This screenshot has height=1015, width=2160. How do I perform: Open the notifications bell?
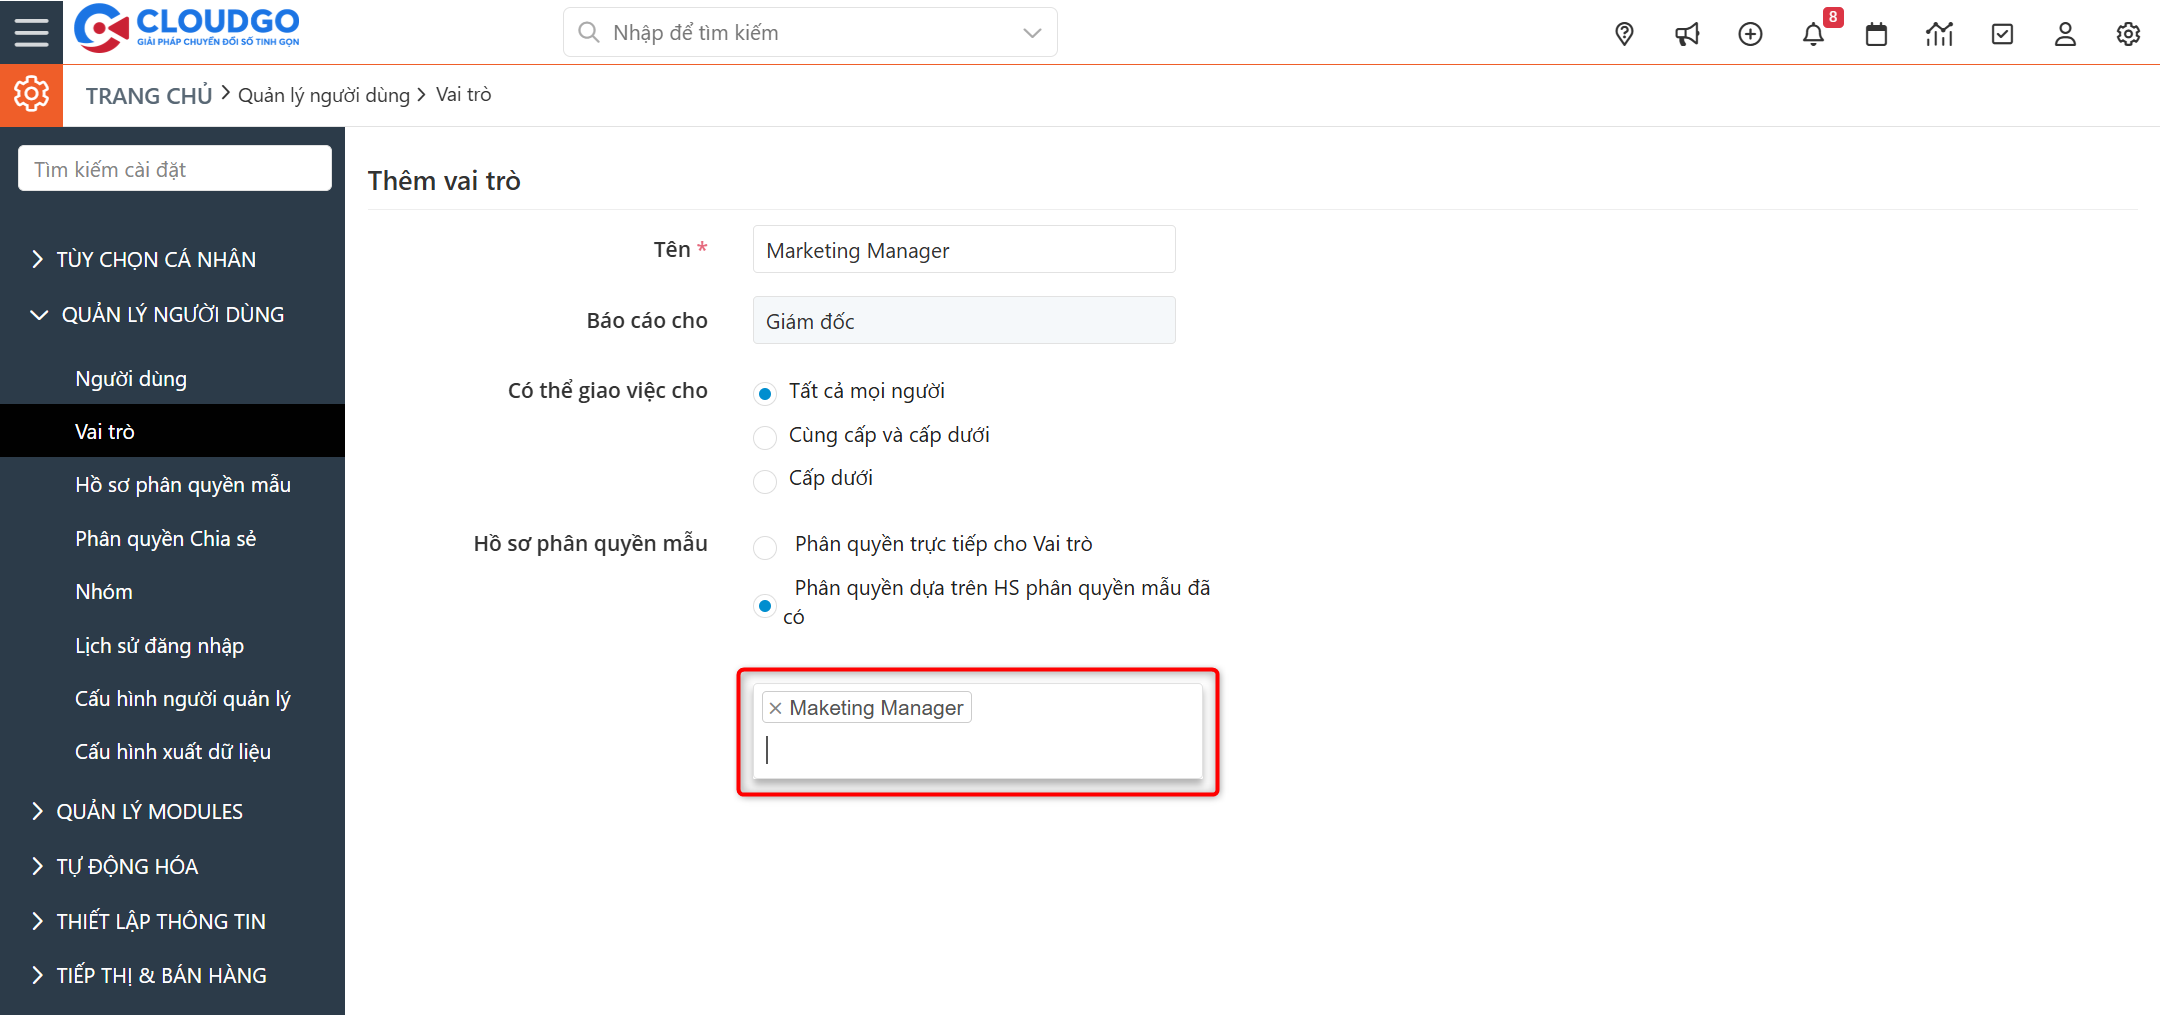1813,34
